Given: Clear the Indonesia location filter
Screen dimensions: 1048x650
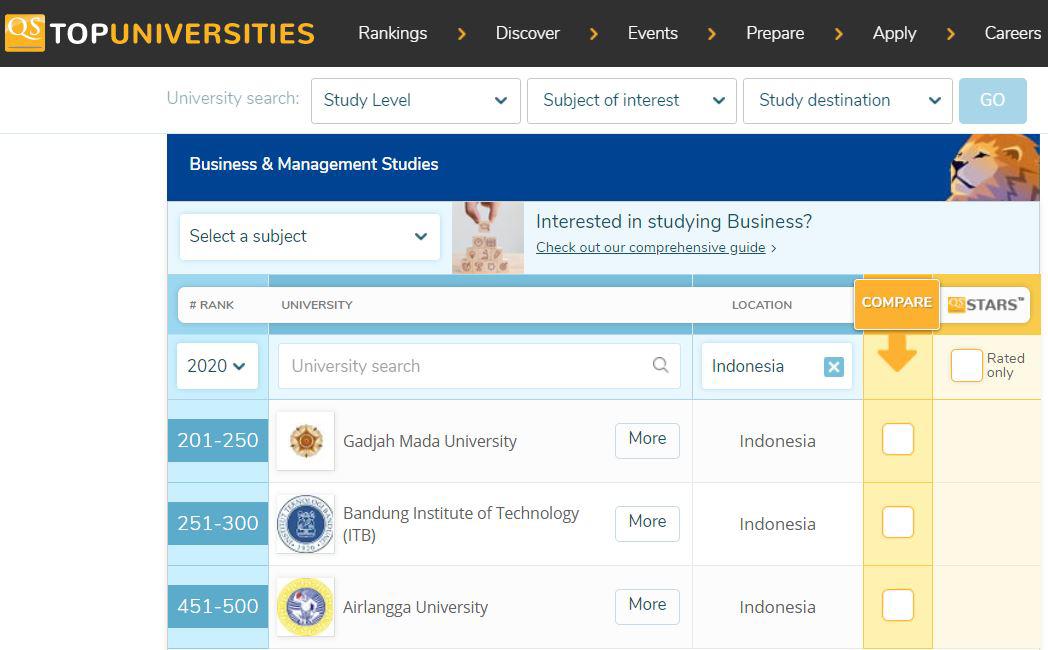Looking at the screenshot, I should [833, 367].
